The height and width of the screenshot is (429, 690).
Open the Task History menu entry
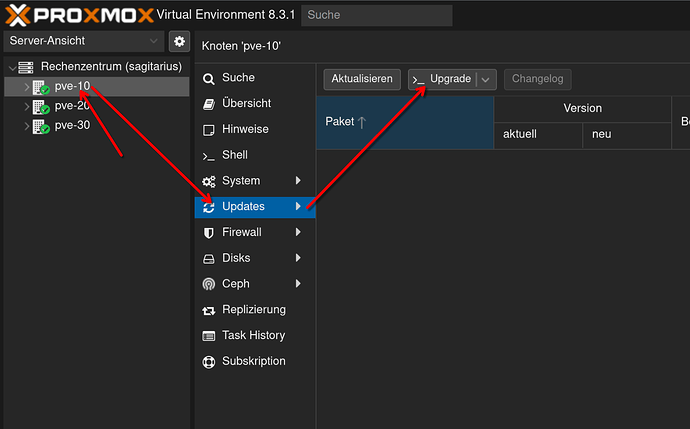click(255, 335)
